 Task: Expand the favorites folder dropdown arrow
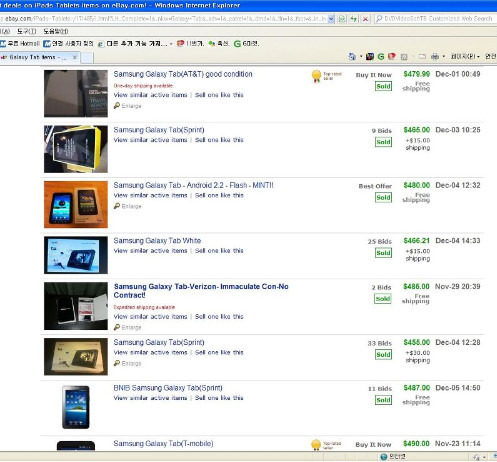click(x=171, y=44)
